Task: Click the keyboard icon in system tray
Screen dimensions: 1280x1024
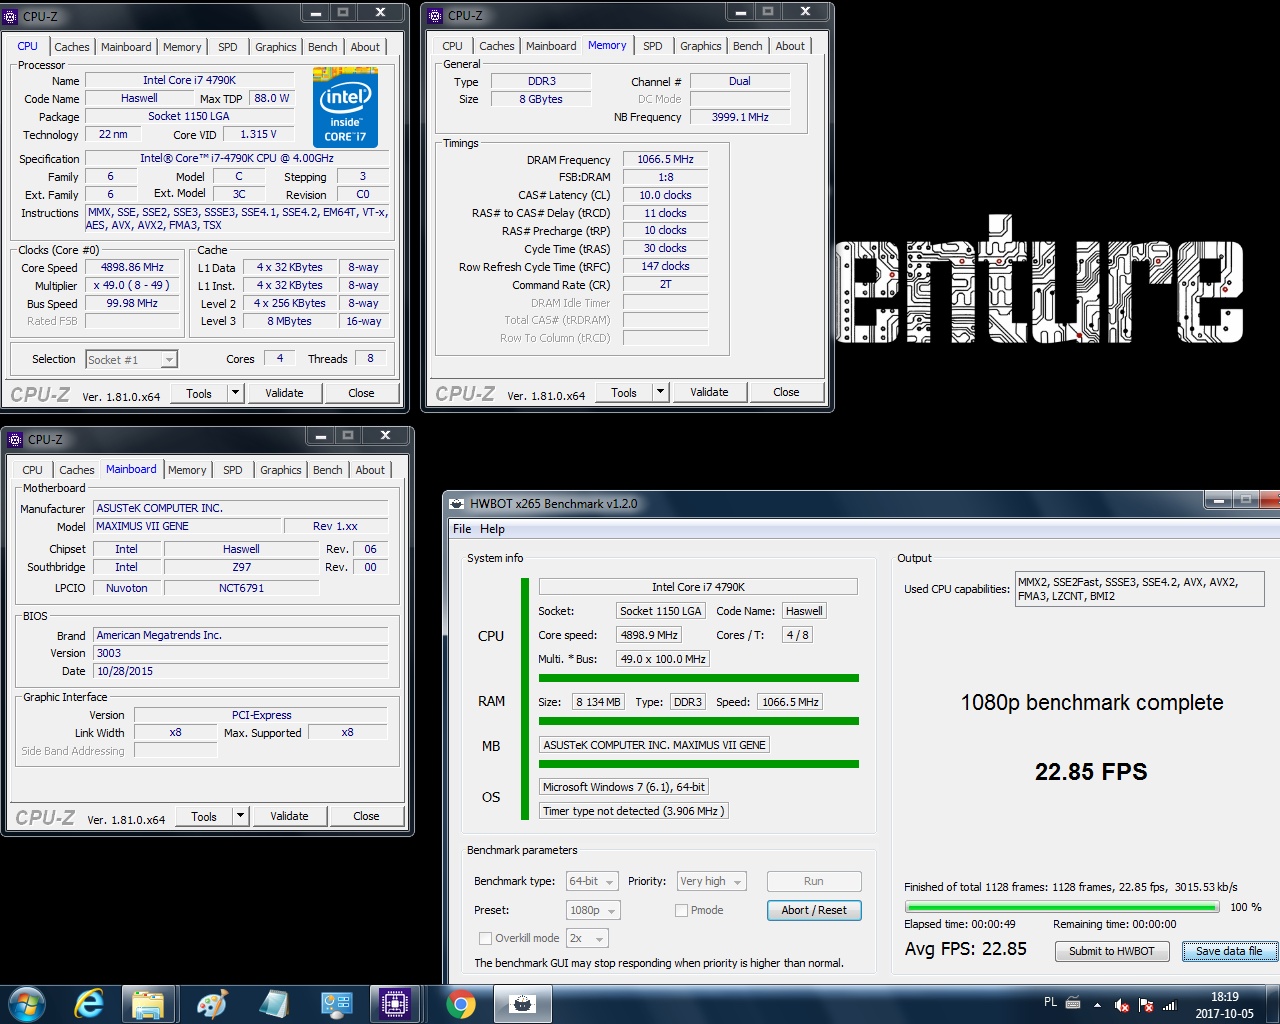Action: coord(1073,1003)
